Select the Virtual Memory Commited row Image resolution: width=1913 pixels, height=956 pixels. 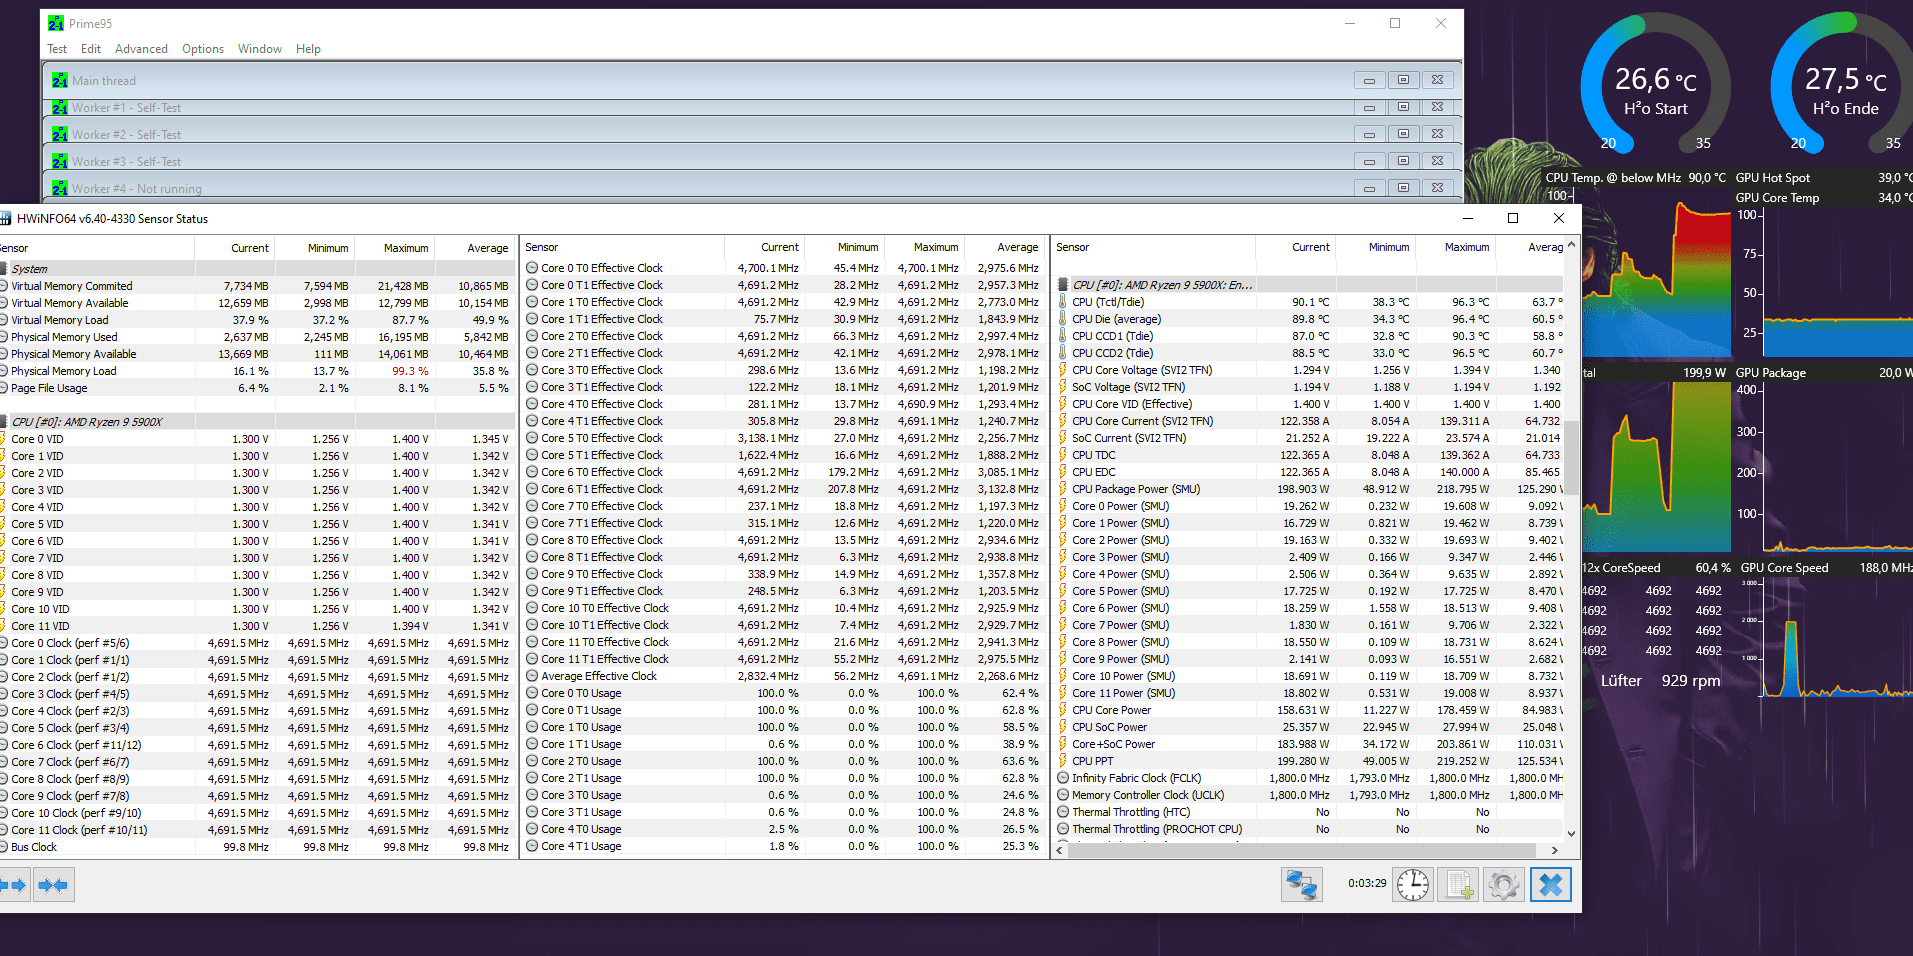point(257,286)
